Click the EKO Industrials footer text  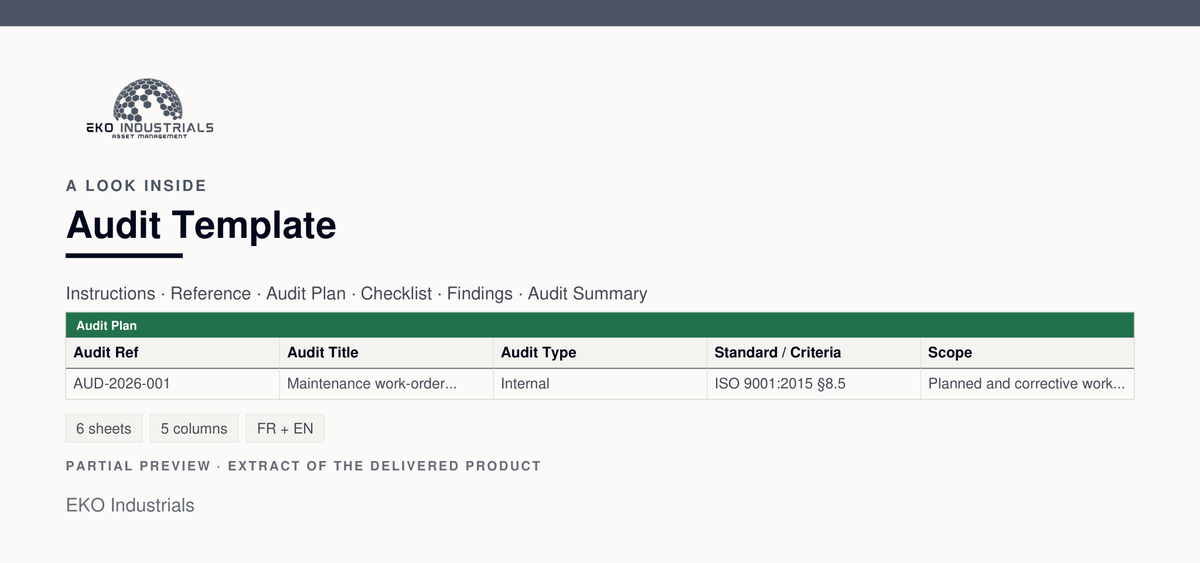point(130,505)
